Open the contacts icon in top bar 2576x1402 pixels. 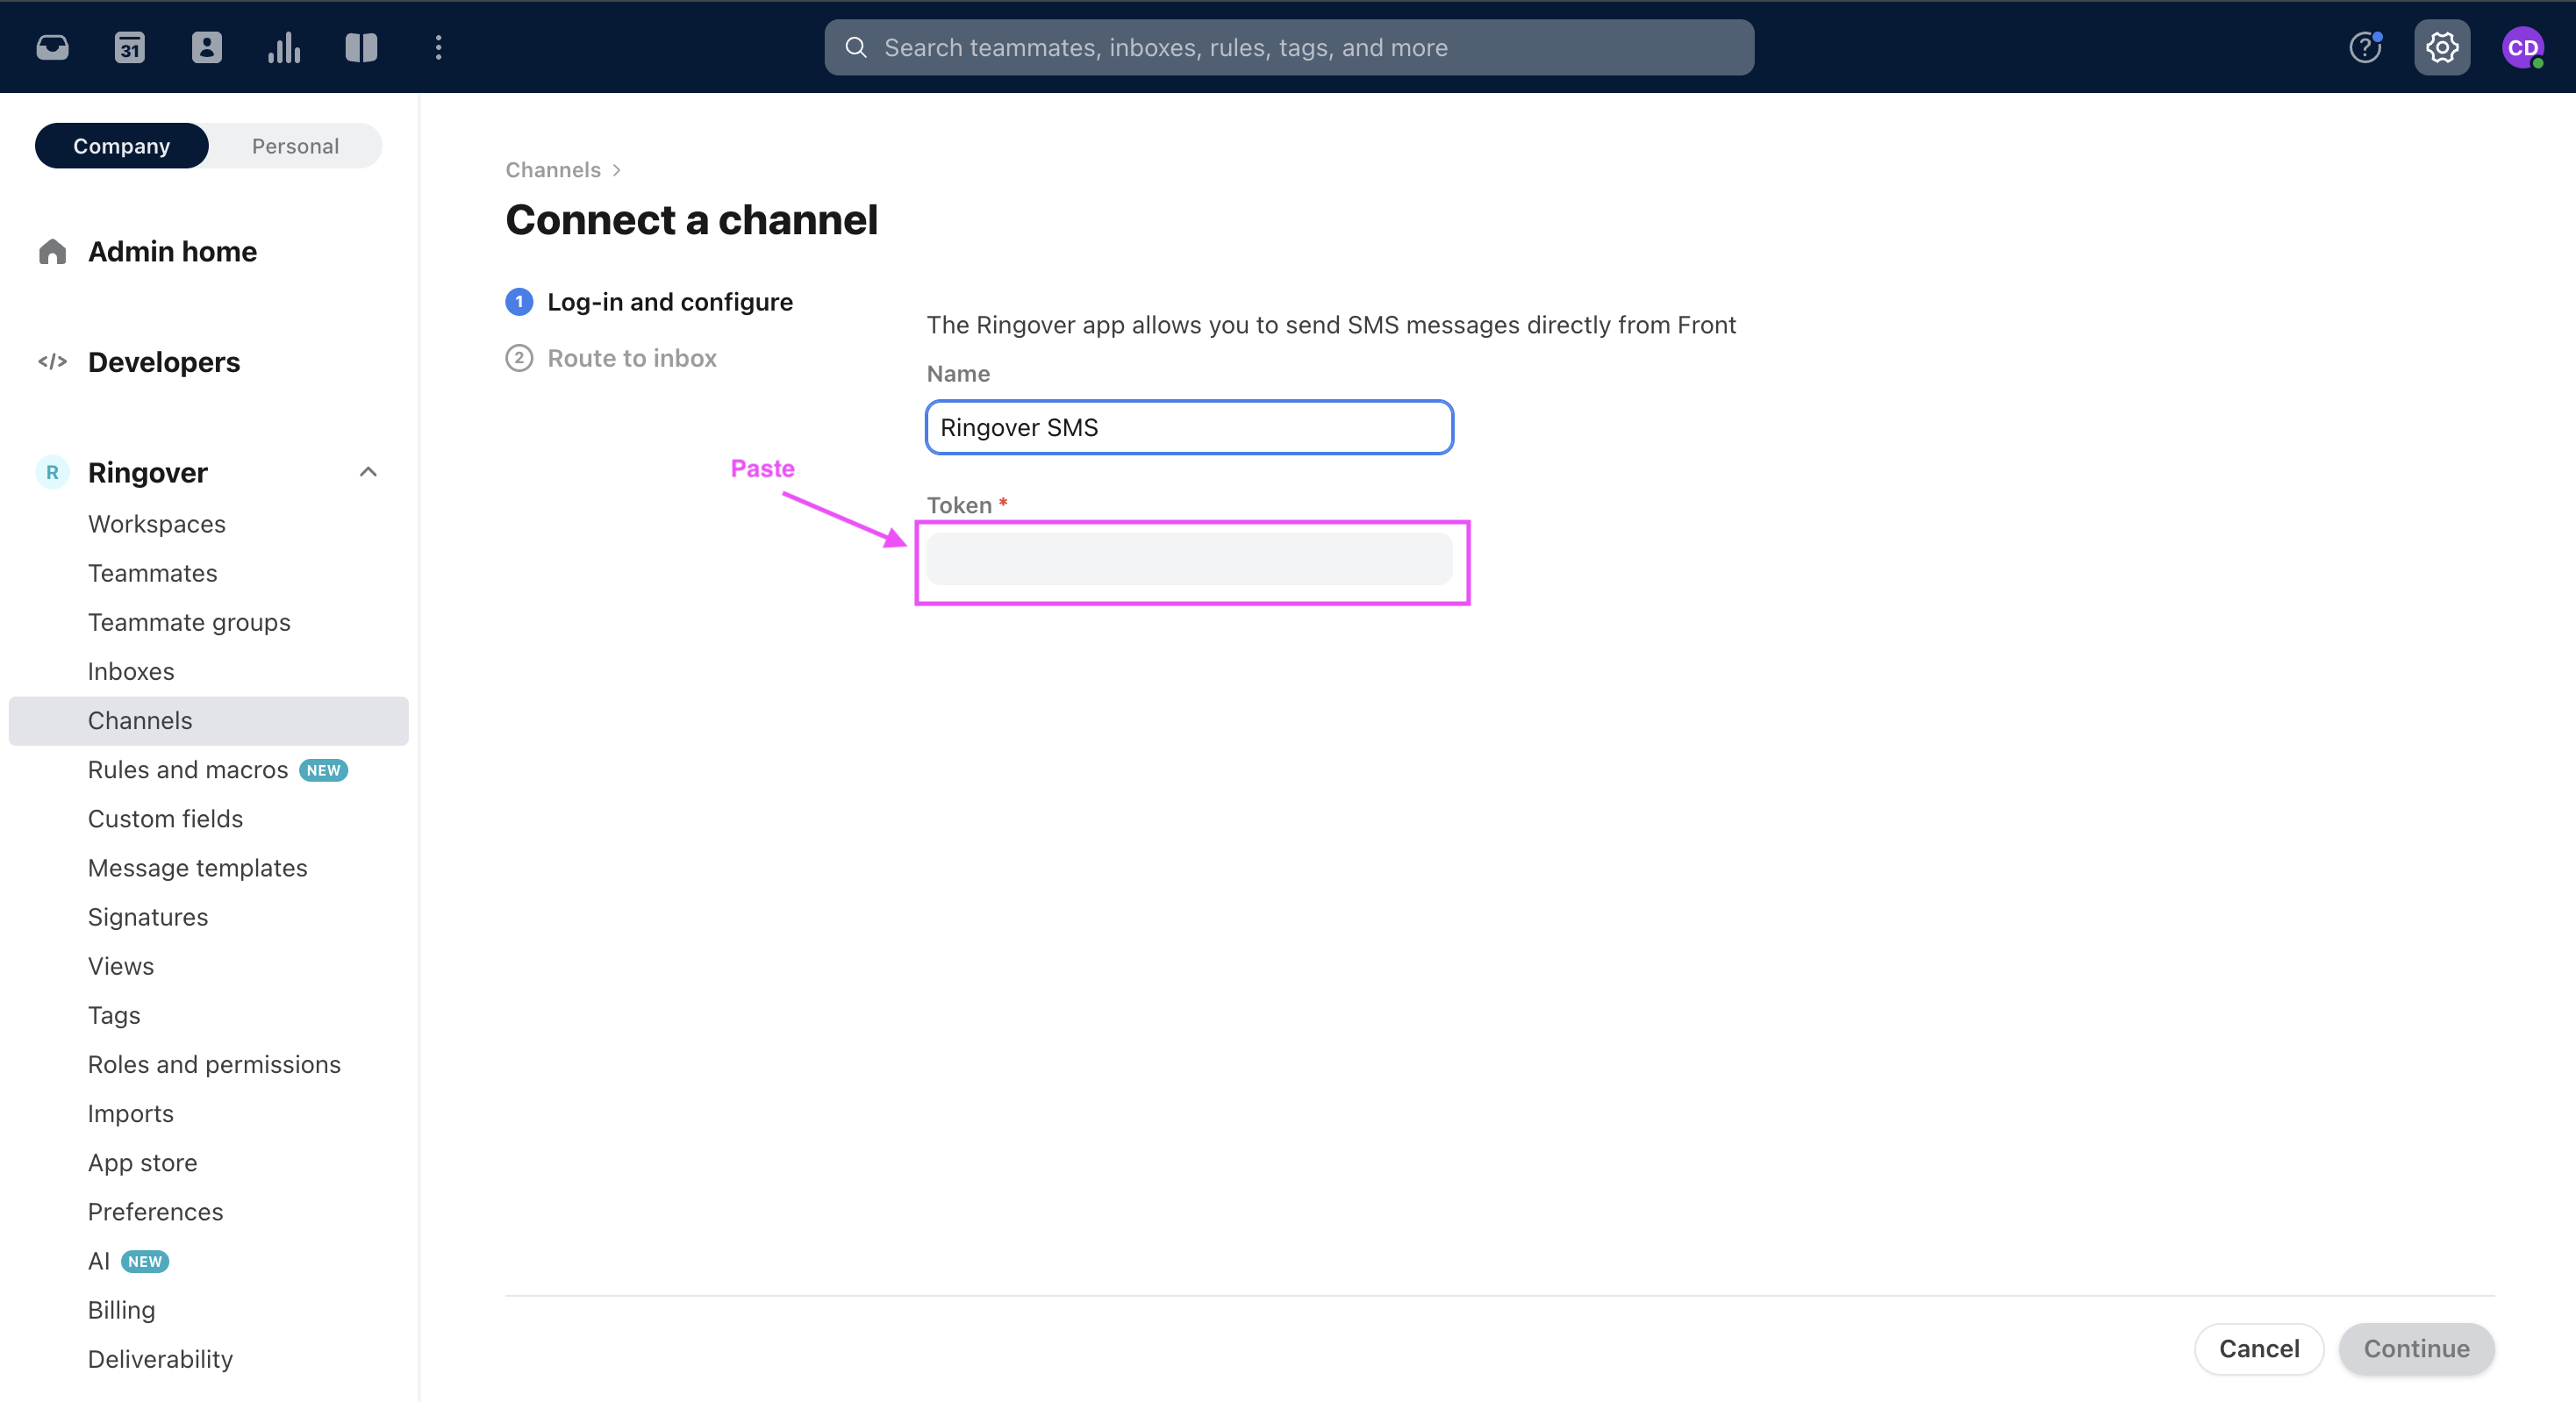coord(206,47)
